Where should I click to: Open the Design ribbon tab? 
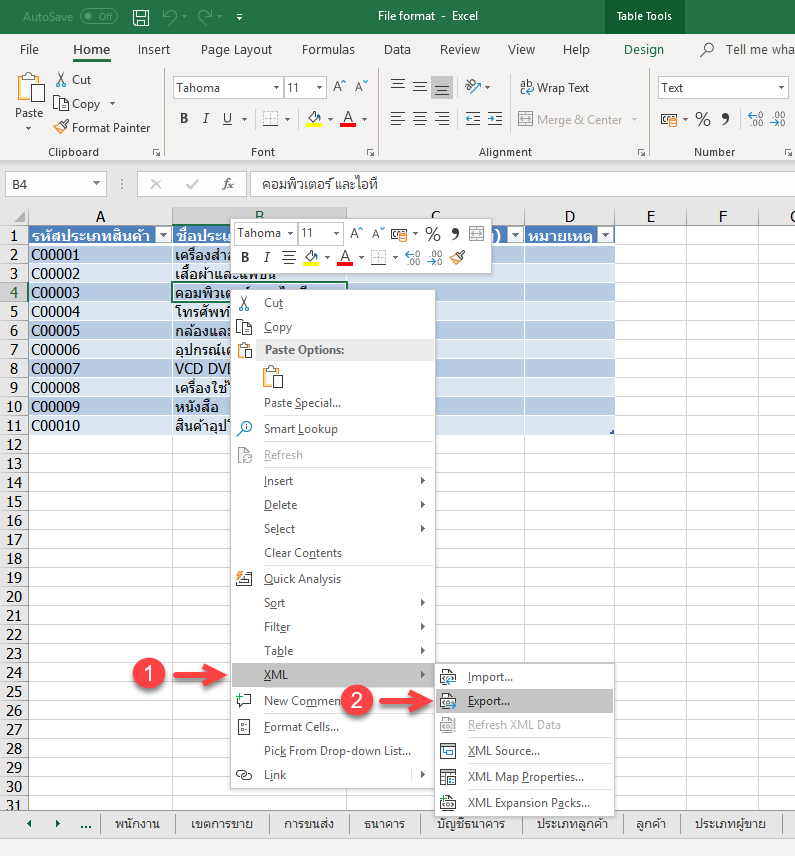(644, 50)
